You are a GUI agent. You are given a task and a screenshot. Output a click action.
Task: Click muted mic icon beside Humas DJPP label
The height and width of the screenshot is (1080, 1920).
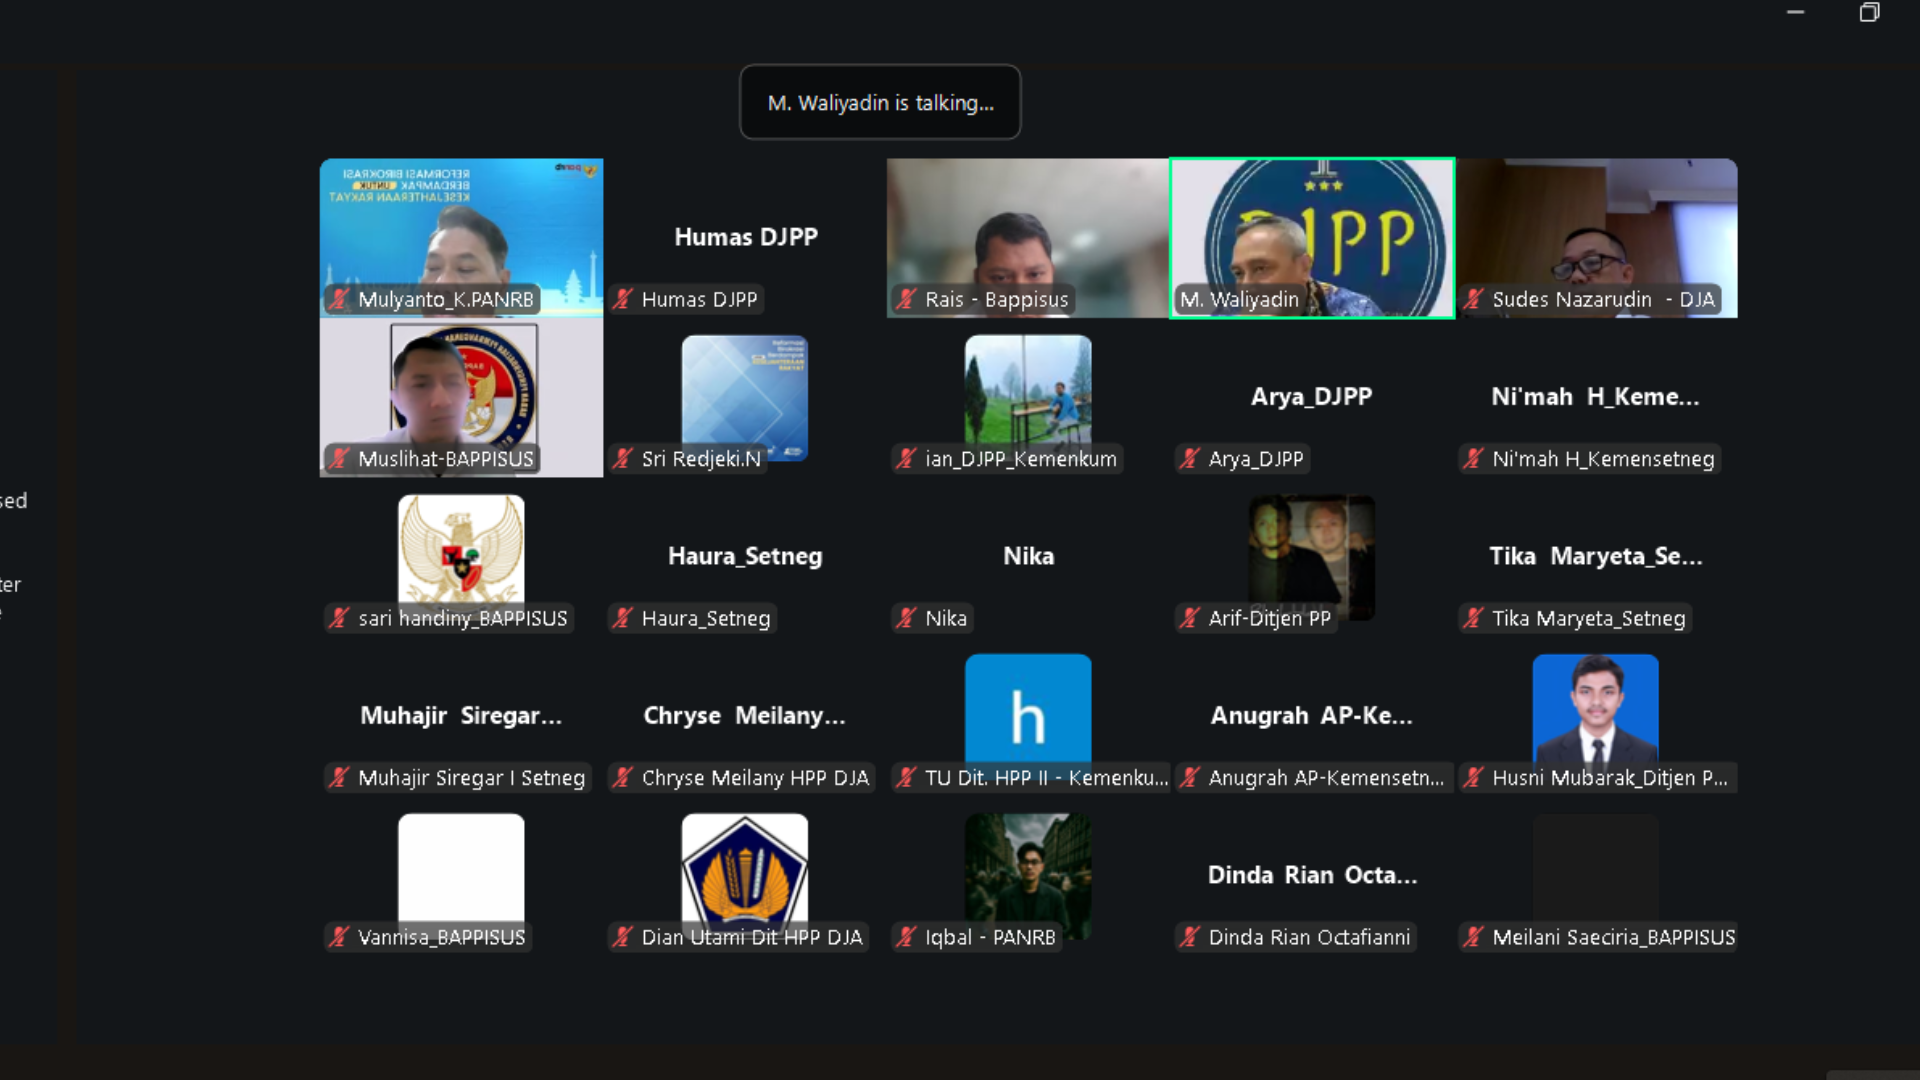tap(622, 299)
